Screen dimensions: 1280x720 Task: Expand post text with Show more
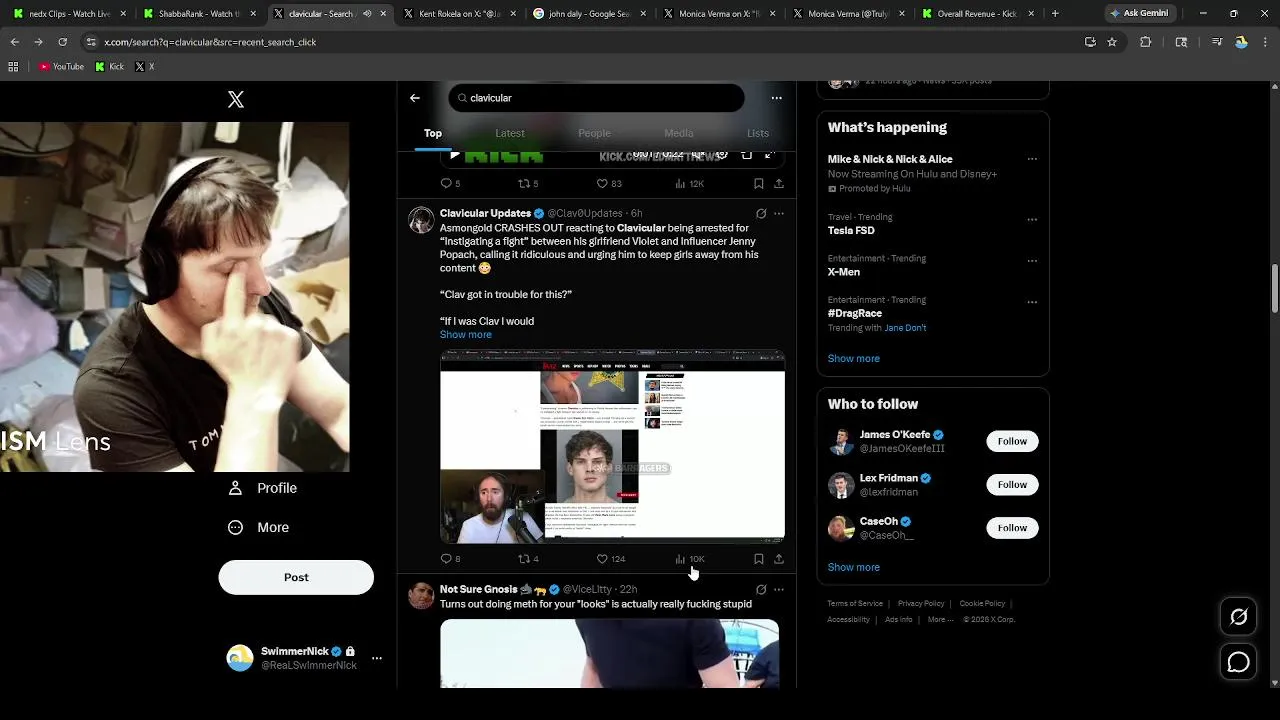466,335
